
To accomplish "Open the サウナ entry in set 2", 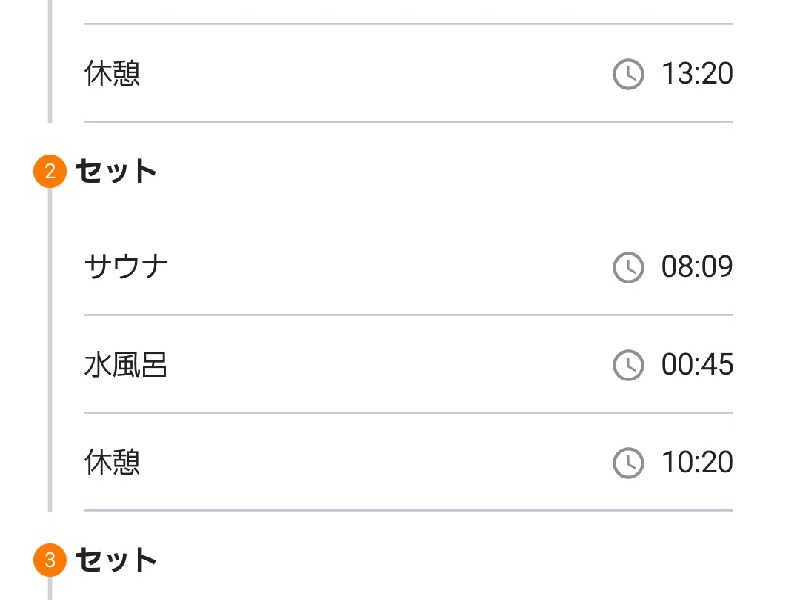I will click(408, 267).
